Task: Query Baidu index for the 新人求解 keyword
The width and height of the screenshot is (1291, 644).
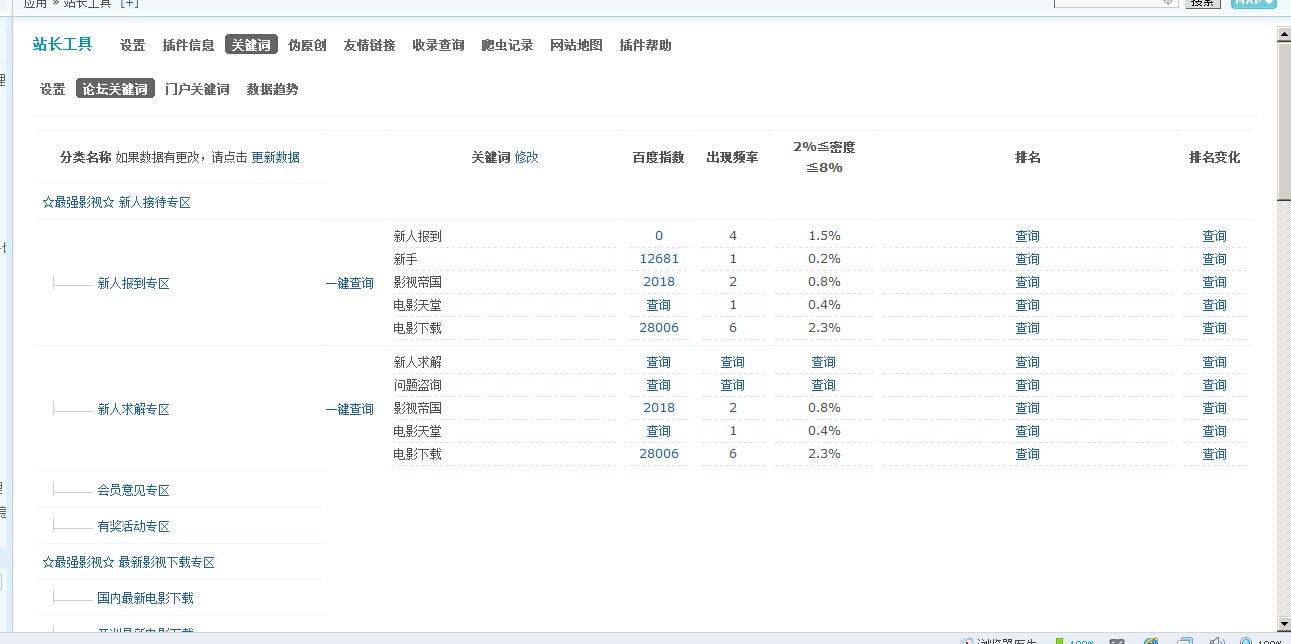Action: pos(659,362)
